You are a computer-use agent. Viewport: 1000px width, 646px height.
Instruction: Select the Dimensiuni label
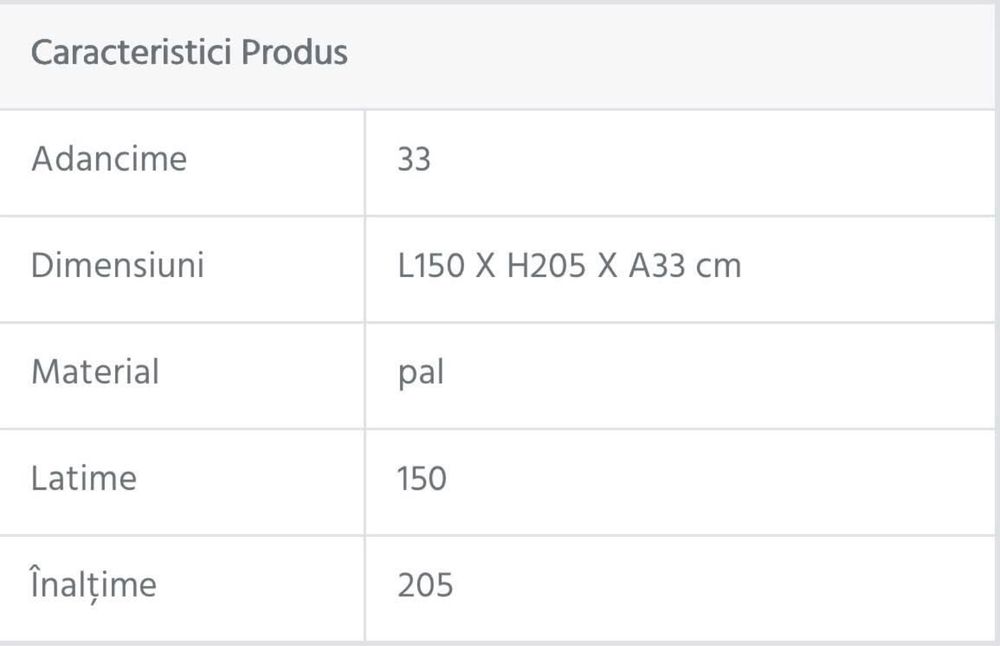(117, 265)
